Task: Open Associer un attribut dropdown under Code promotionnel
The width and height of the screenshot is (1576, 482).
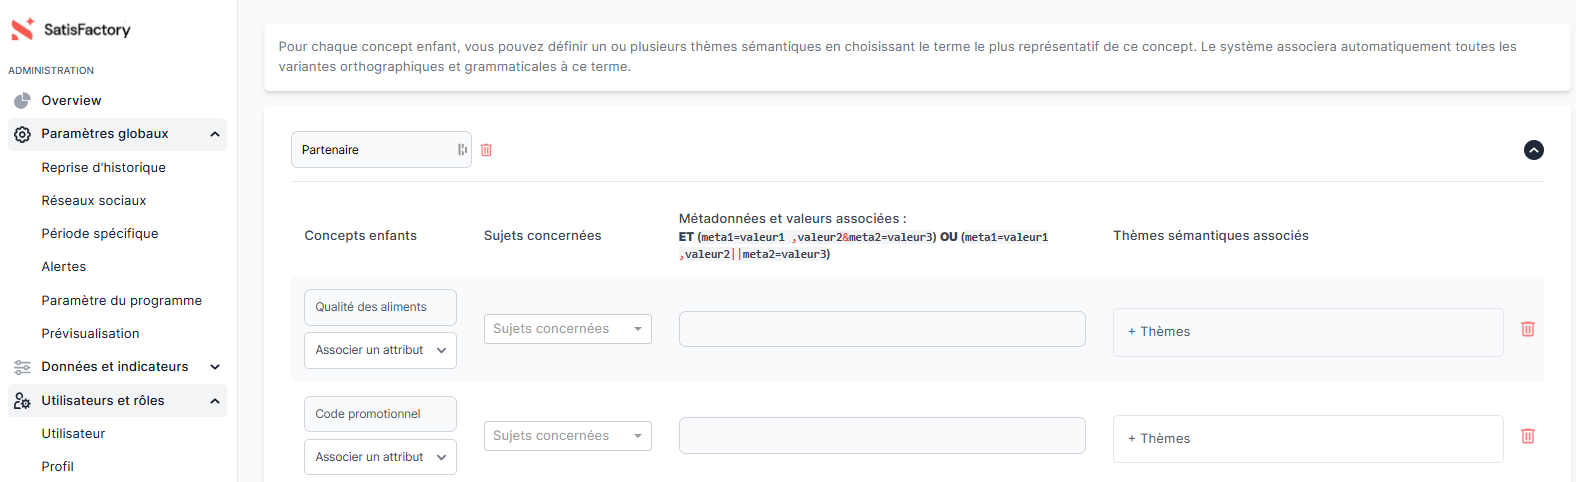Action: 380,457
